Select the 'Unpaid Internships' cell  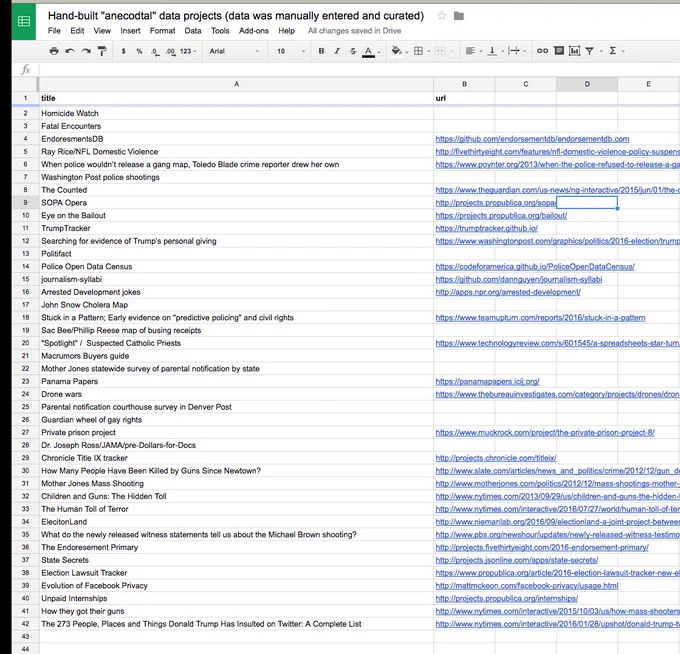pos(236,598)
